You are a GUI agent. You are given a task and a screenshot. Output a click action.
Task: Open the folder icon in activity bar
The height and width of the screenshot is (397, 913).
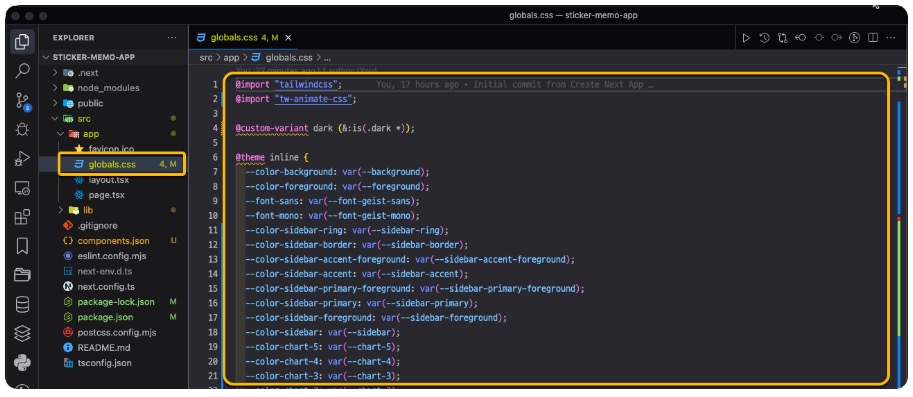click(x=22, y=275)
